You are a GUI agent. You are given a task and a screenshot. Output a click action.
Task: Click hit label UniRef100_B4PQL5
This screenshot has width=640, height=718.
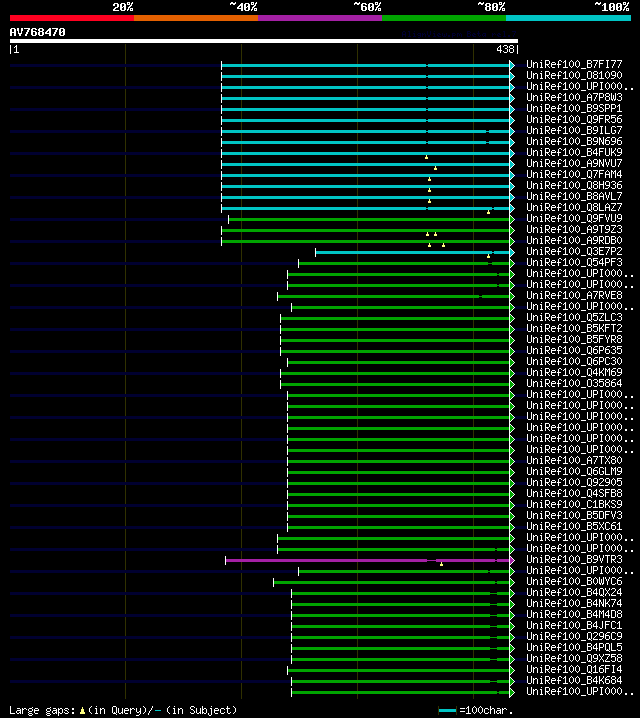pyautogui.click(x=574, y=647)
